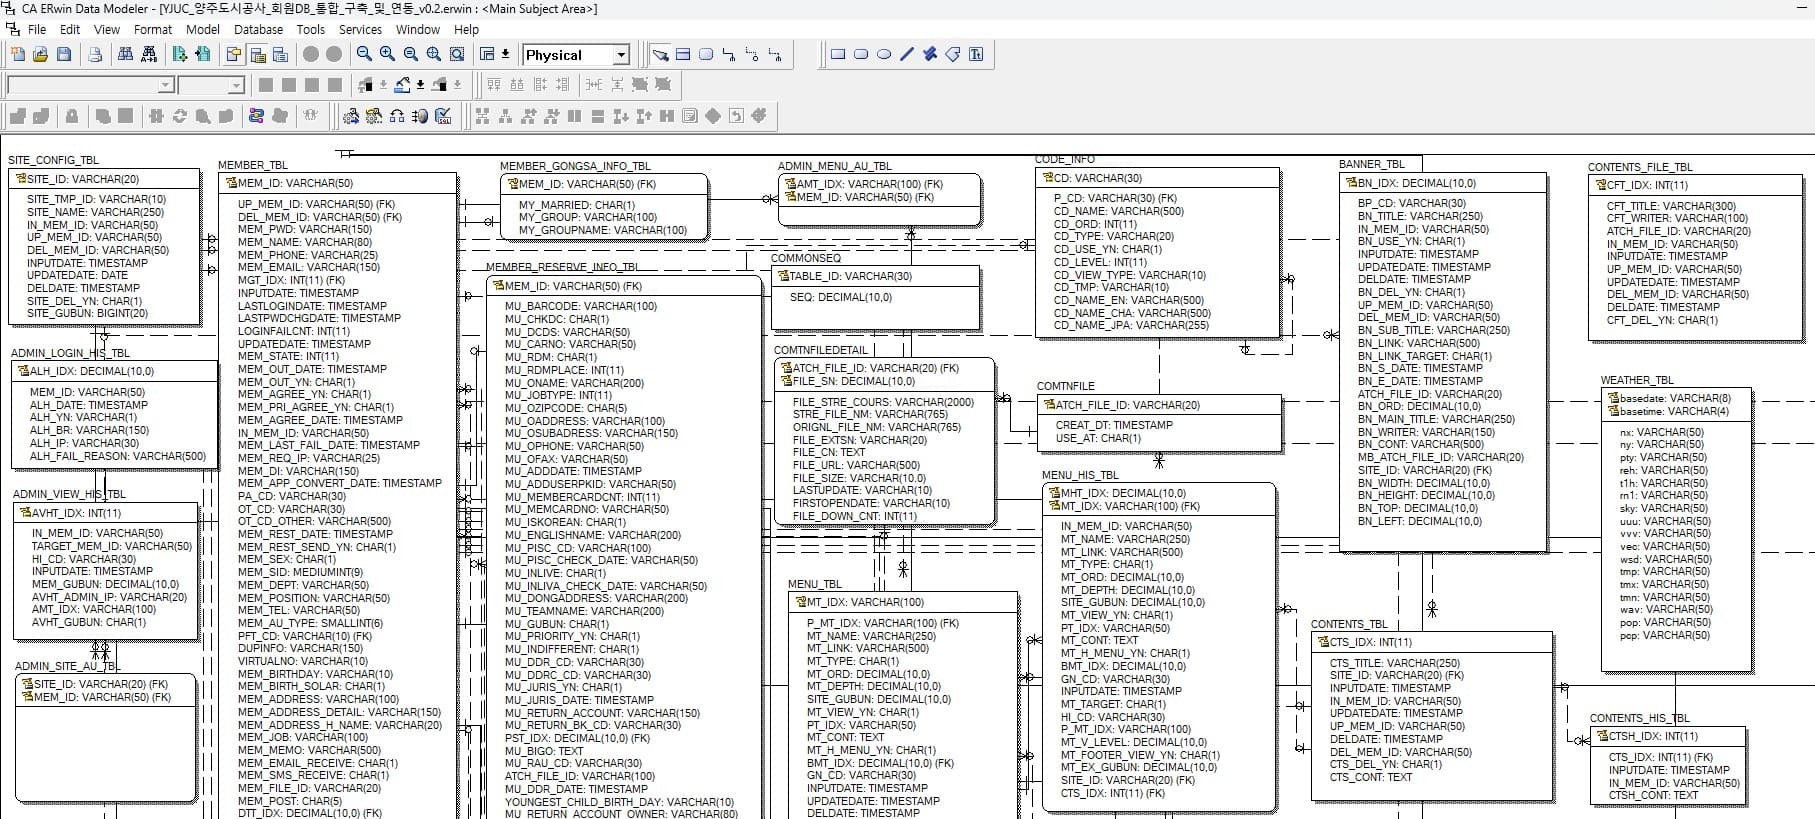
Task: Open an existing model file
Action: (x=41, y=55)
